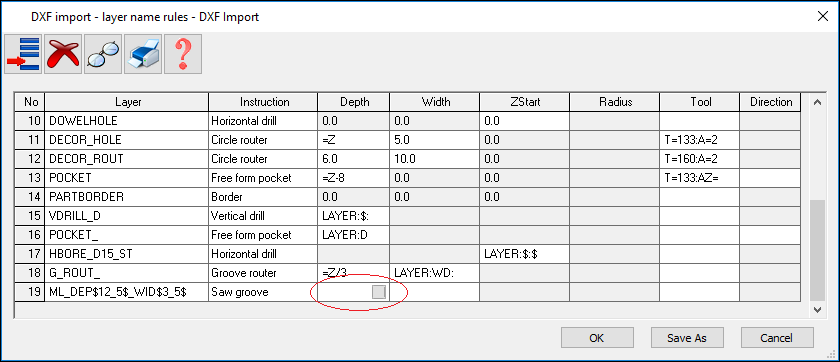Screen dimensions: 840x362
Task: Click the Layer column header
Action: pos(127,102)
